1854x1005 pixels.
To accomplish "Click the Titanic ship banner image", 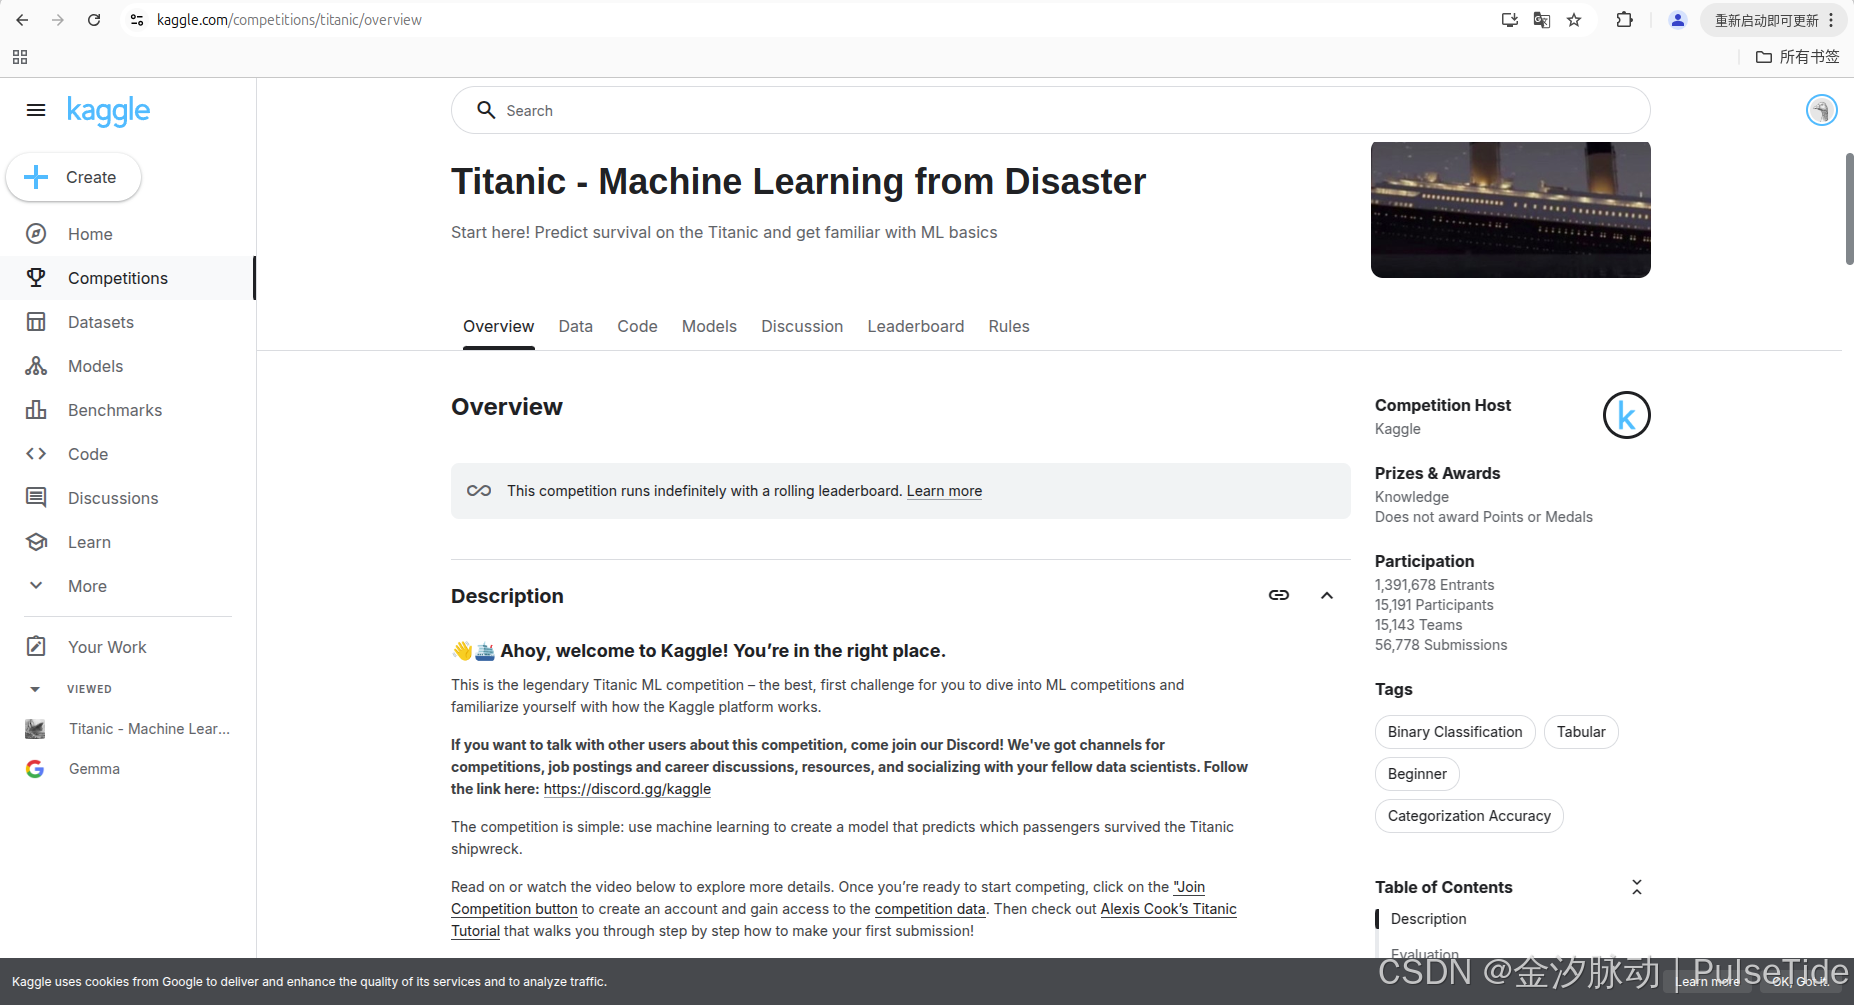I will click(1510, 210).
